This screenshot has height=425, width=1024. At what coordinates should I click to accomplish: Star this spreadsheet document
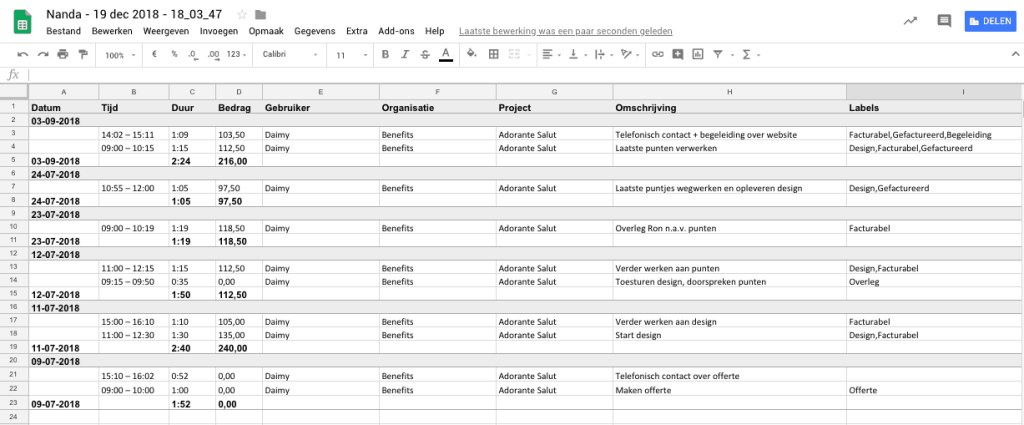coord(241,15)
